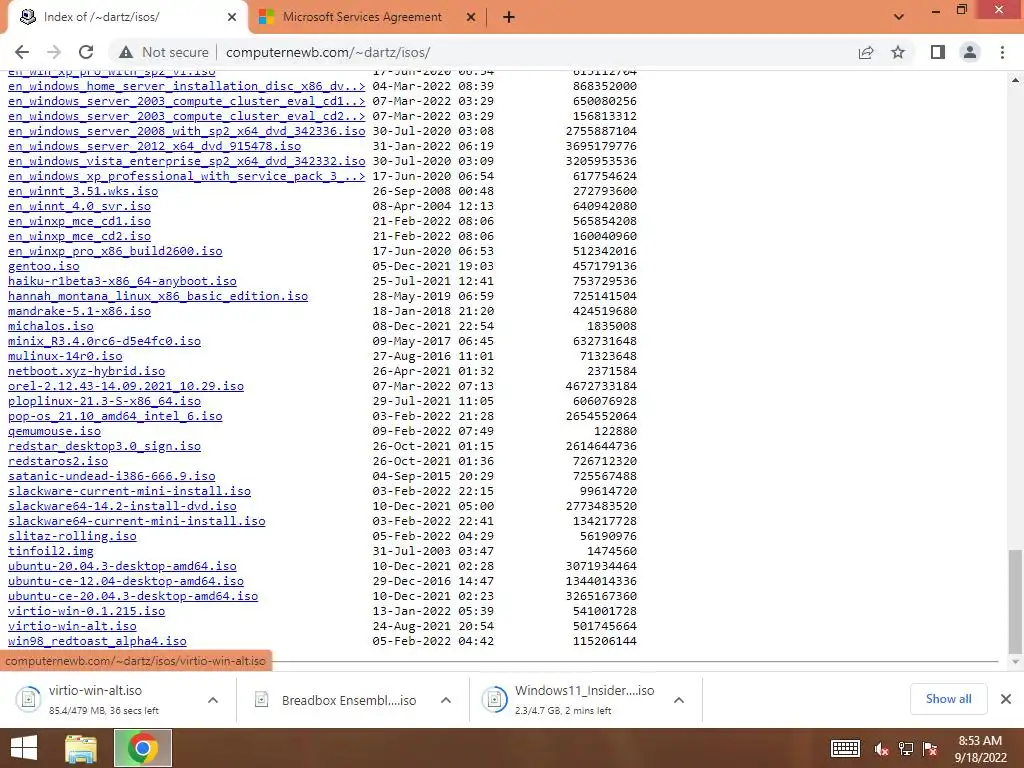Reload the current page
Viewport: 1024px width, 768px height.
(x=86, y=52)
